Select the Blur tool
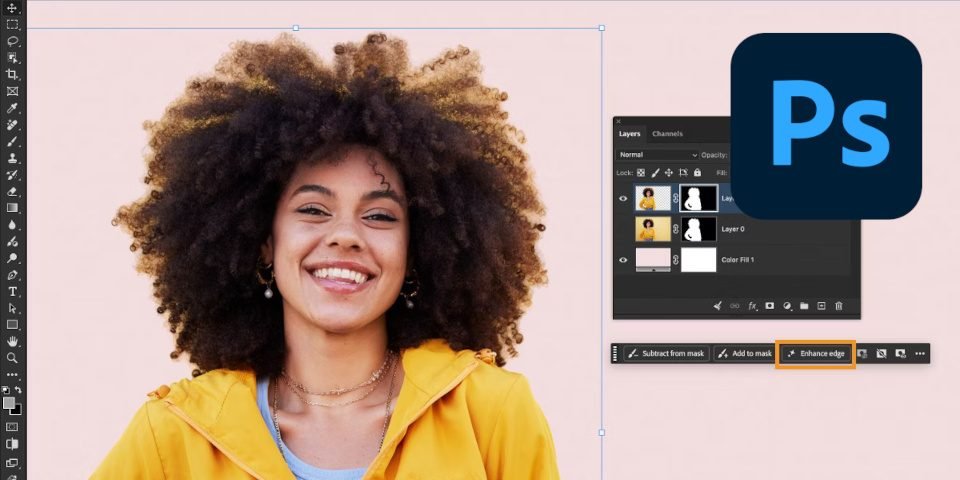 tap(12, 225)
